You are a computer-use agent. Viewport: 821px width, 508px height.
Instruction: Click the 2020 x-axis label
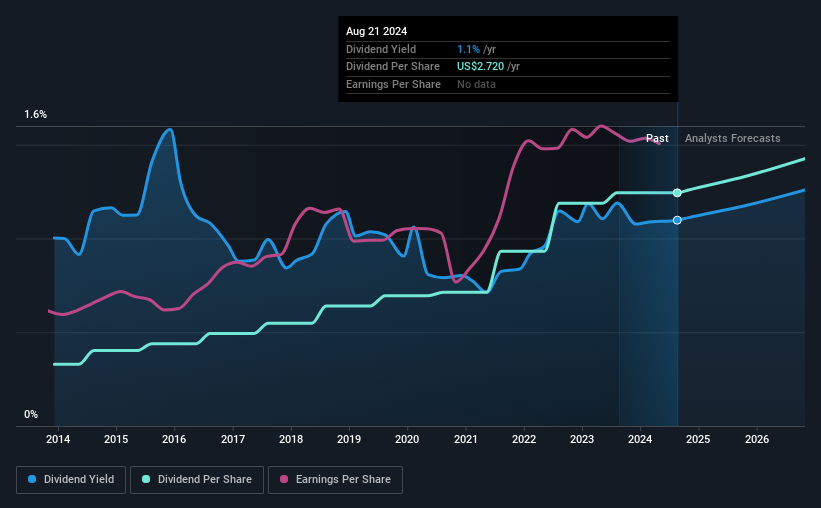(407, 439)
